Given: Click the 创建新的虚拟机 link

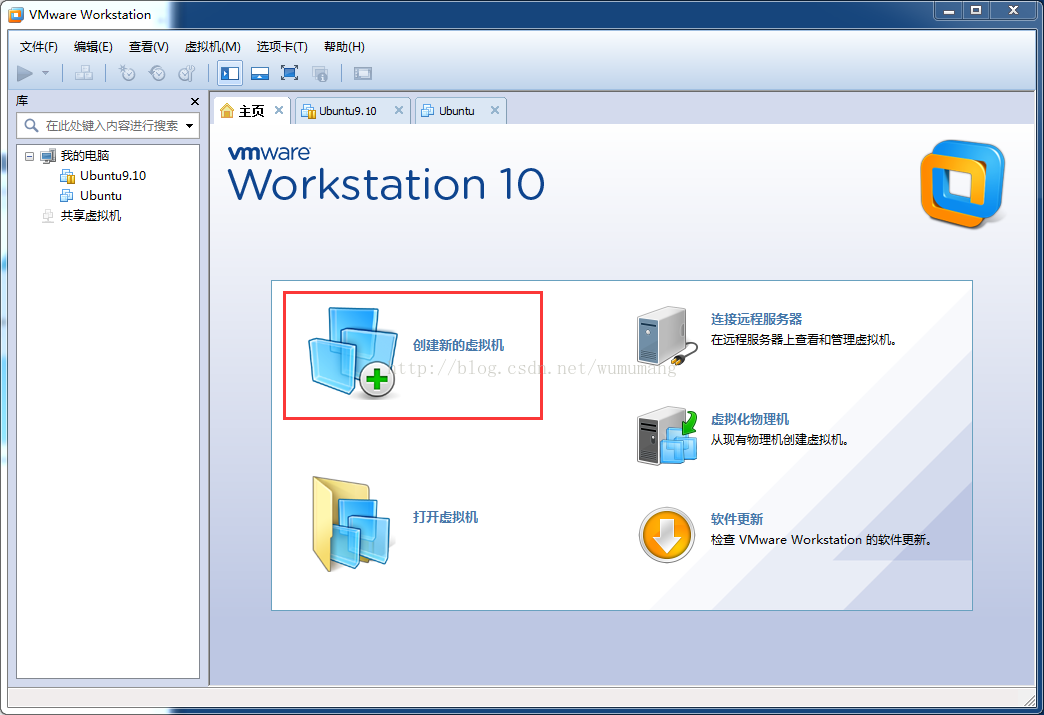Looking at the screenshot, I should (x=458, y=345).
